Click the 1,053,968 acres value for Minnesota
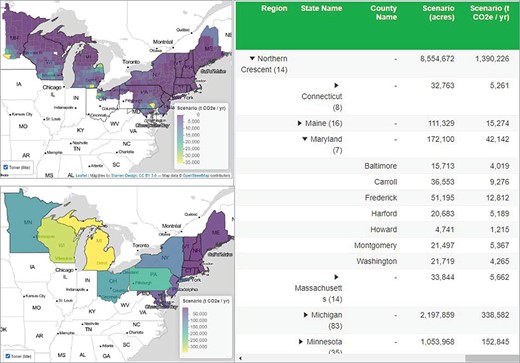Screen dimensions: 520x363 click(437, 342)
